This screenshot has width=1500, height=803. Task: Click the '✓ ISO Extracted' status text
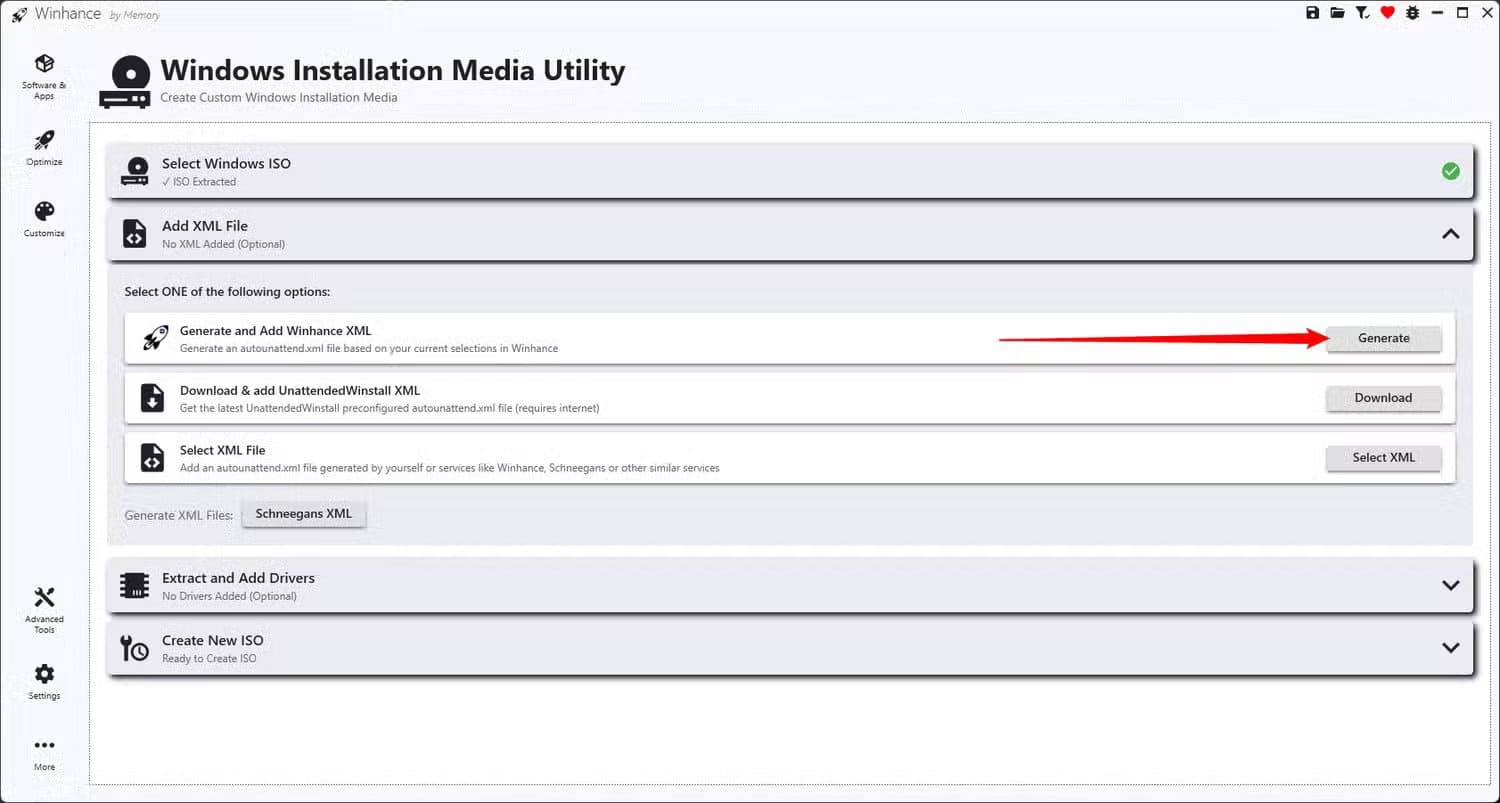tap(199, 182)
